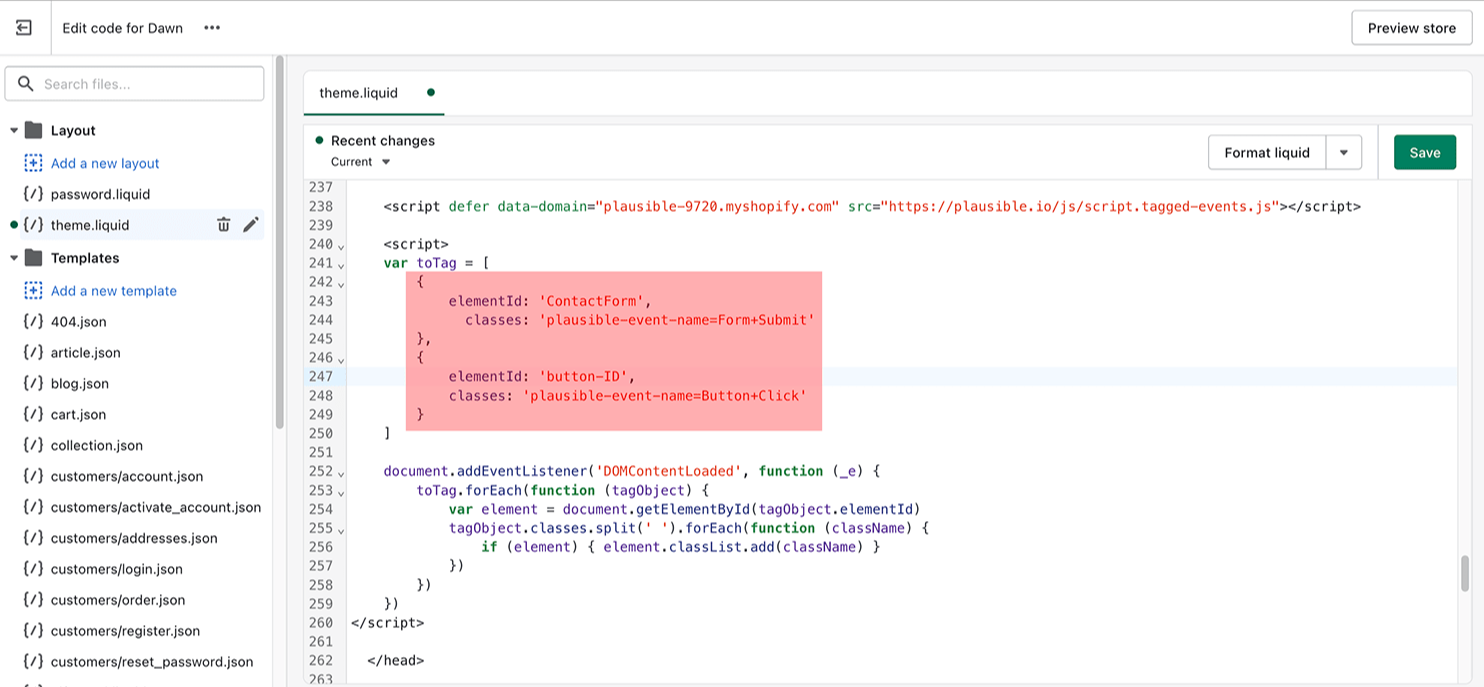Click the plausible.io script src URL
The height and width of the screenshot is (687, 1484).
(x=1080, y=207)
